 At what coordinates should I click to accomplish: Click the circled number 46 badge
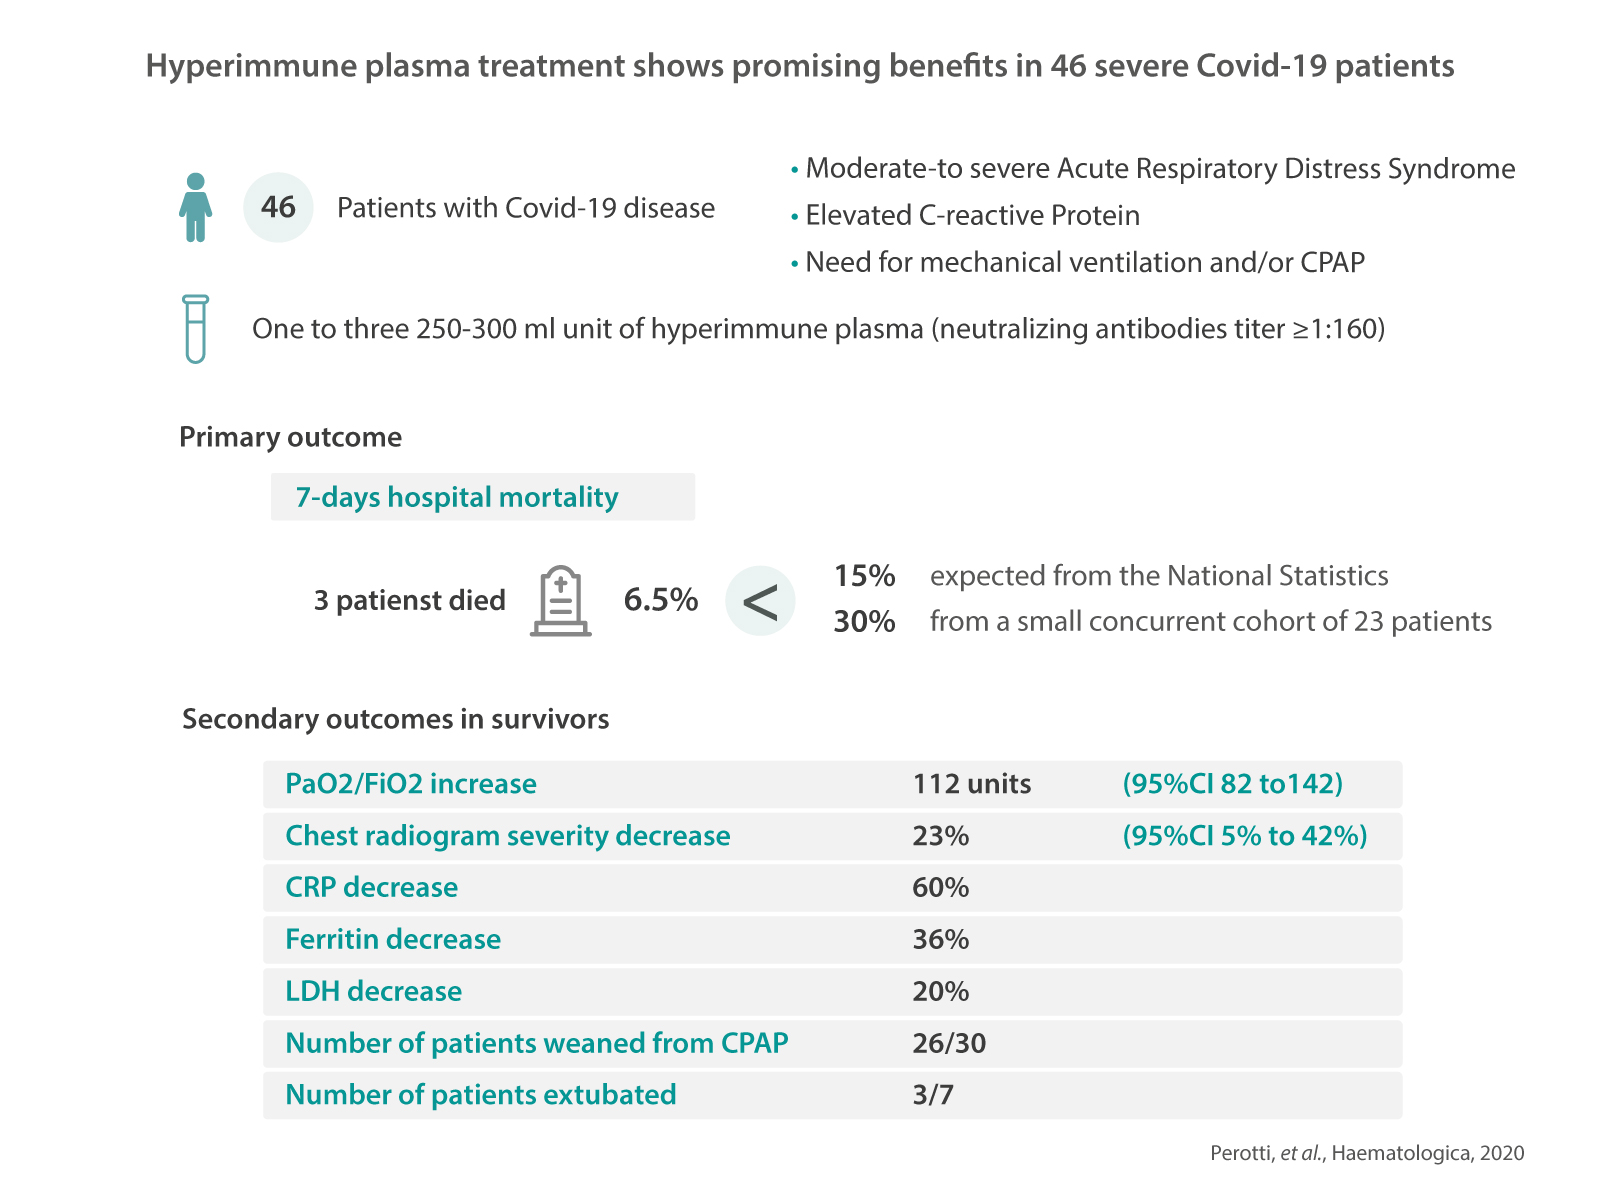pyautogui.click(x=278, y=208)
